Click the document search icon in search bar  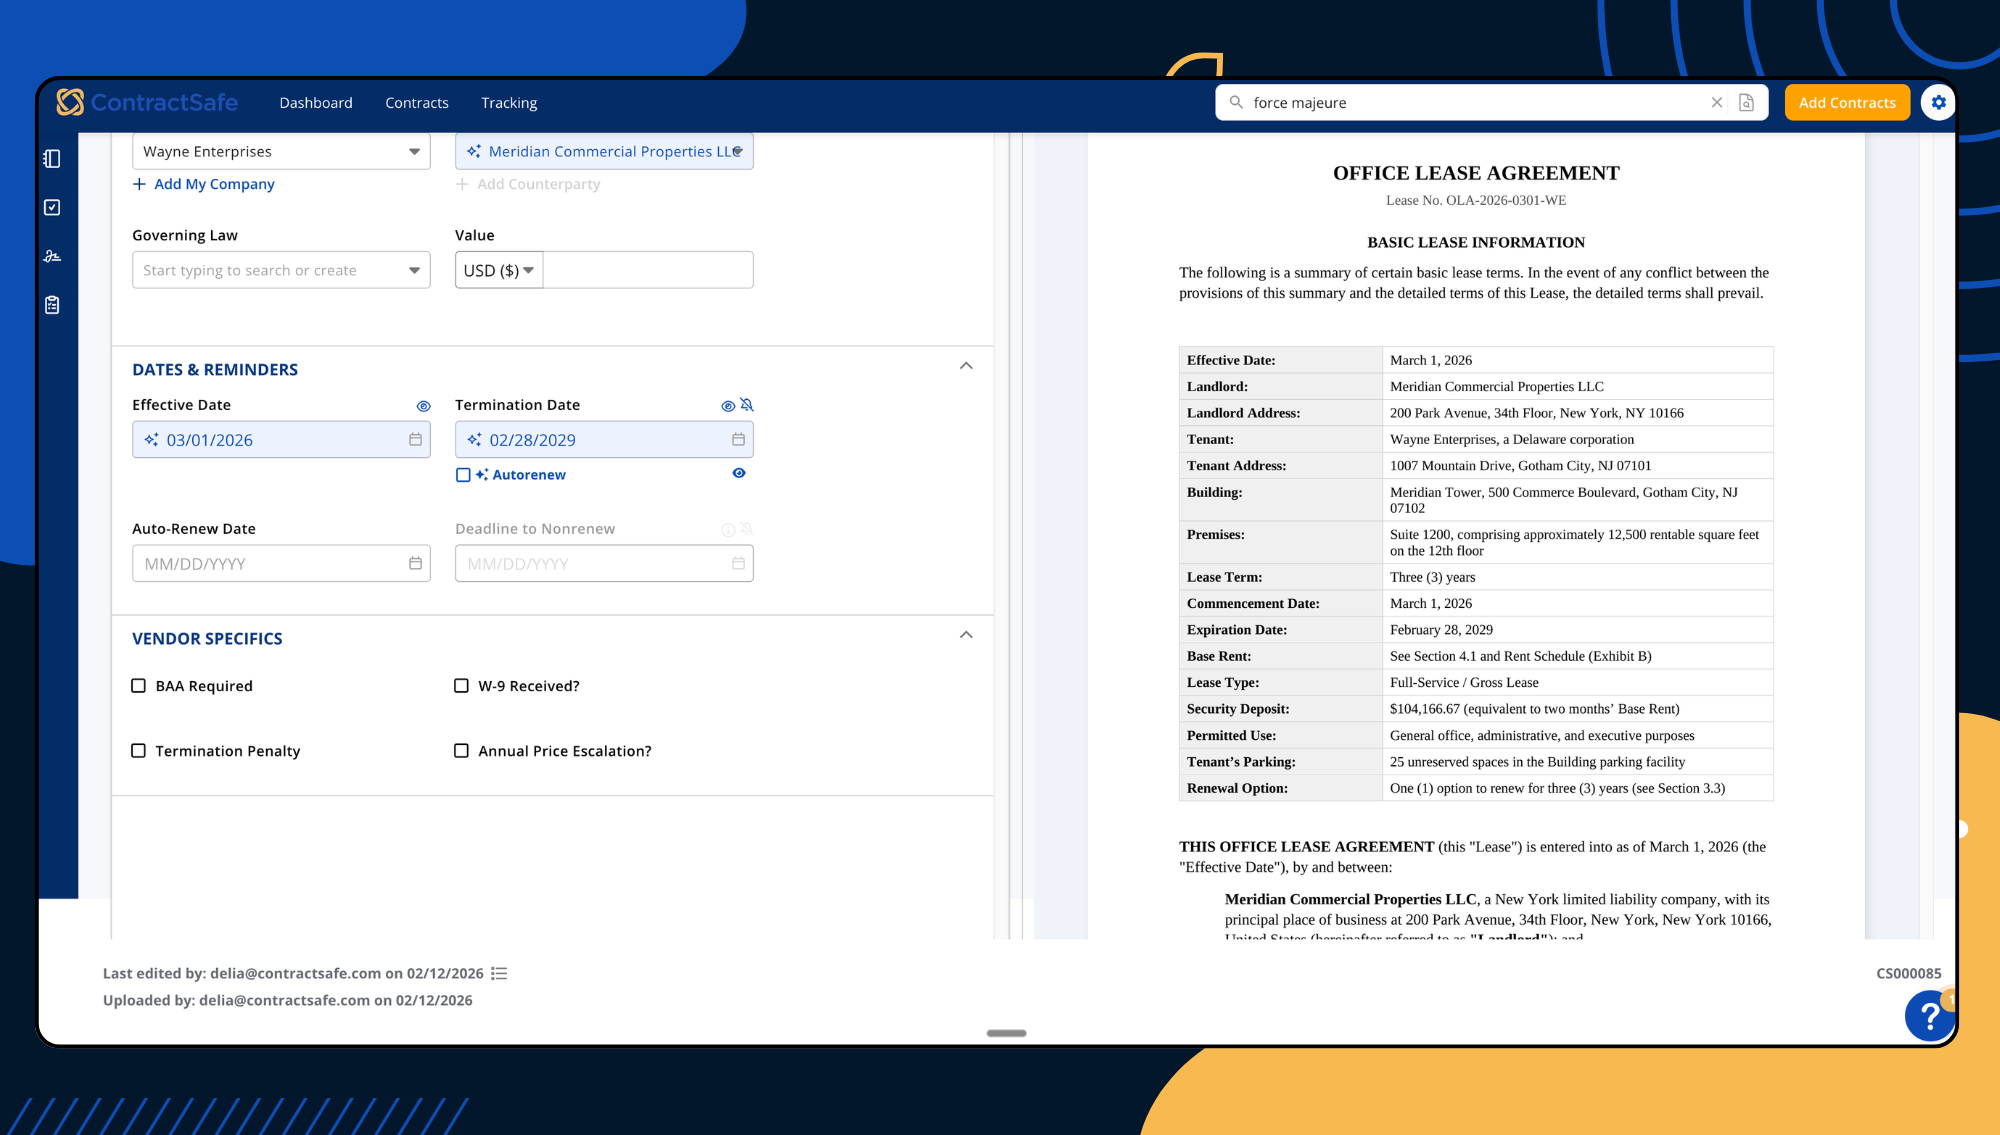coord(1746,103)
